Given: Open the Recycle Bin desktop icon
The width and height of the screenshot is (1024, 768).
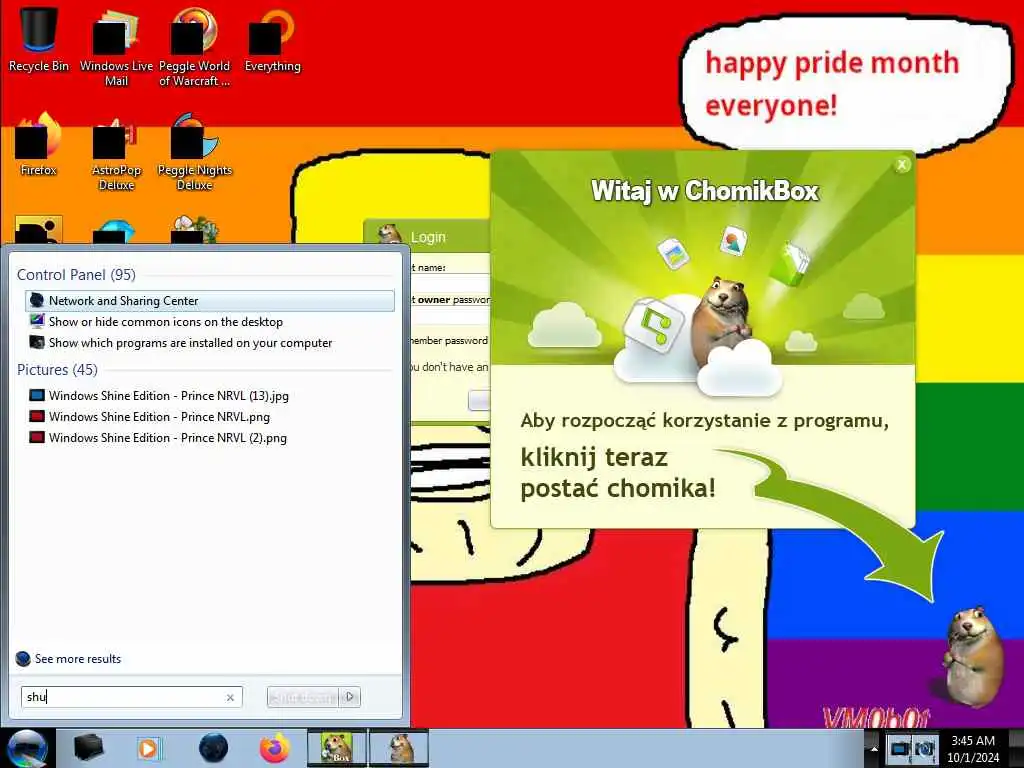Looking at the screenshot, I should point(39,39).
